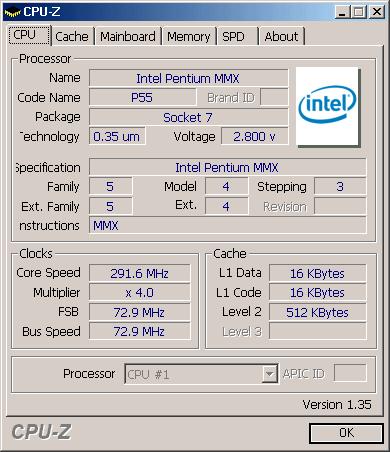Image resolution: width=390 pixels, height=452 pixels.
Task: Click the Intel logo image
Action: click(327, 106)
